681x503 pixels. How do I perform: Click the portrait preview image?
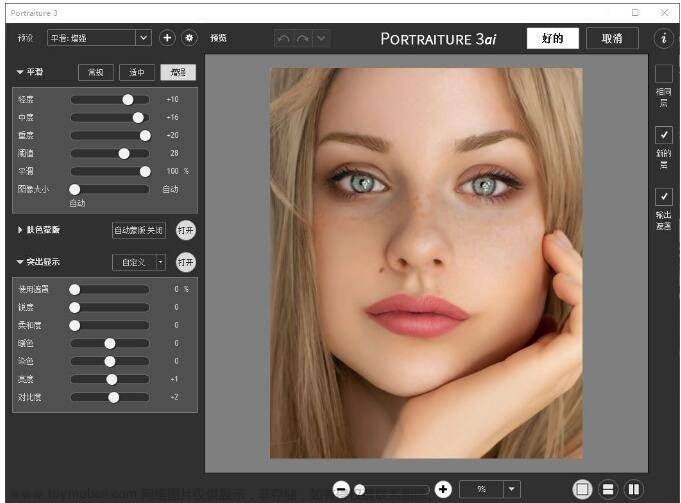426,263
